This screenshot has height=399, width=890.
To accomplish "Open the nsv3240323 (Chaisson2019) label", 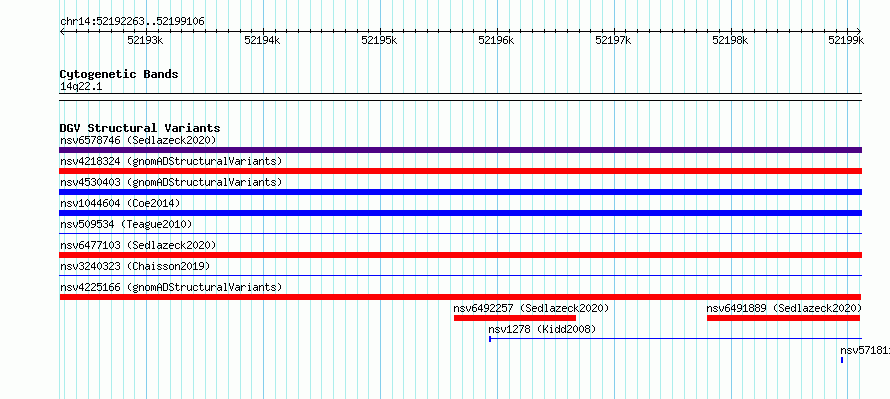I will click(135, 266).
